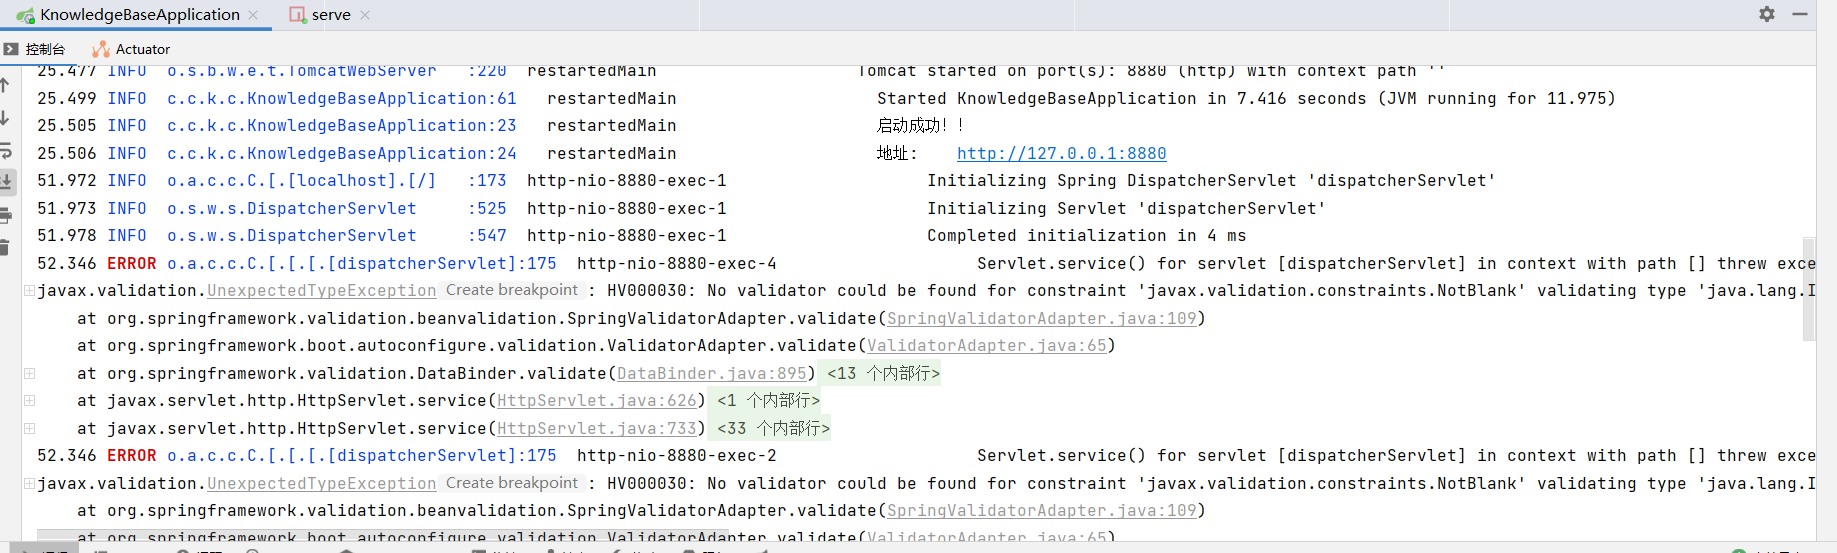1837x553 pixels.
Task: Expand the HttpServlet.java:733 folded frames
Action: 773,428
